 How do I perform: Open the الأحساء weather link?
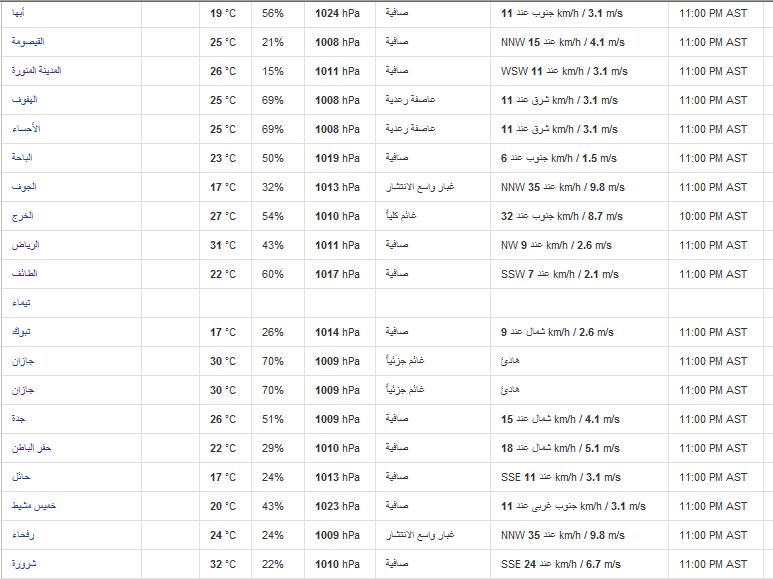coord(26,129)
